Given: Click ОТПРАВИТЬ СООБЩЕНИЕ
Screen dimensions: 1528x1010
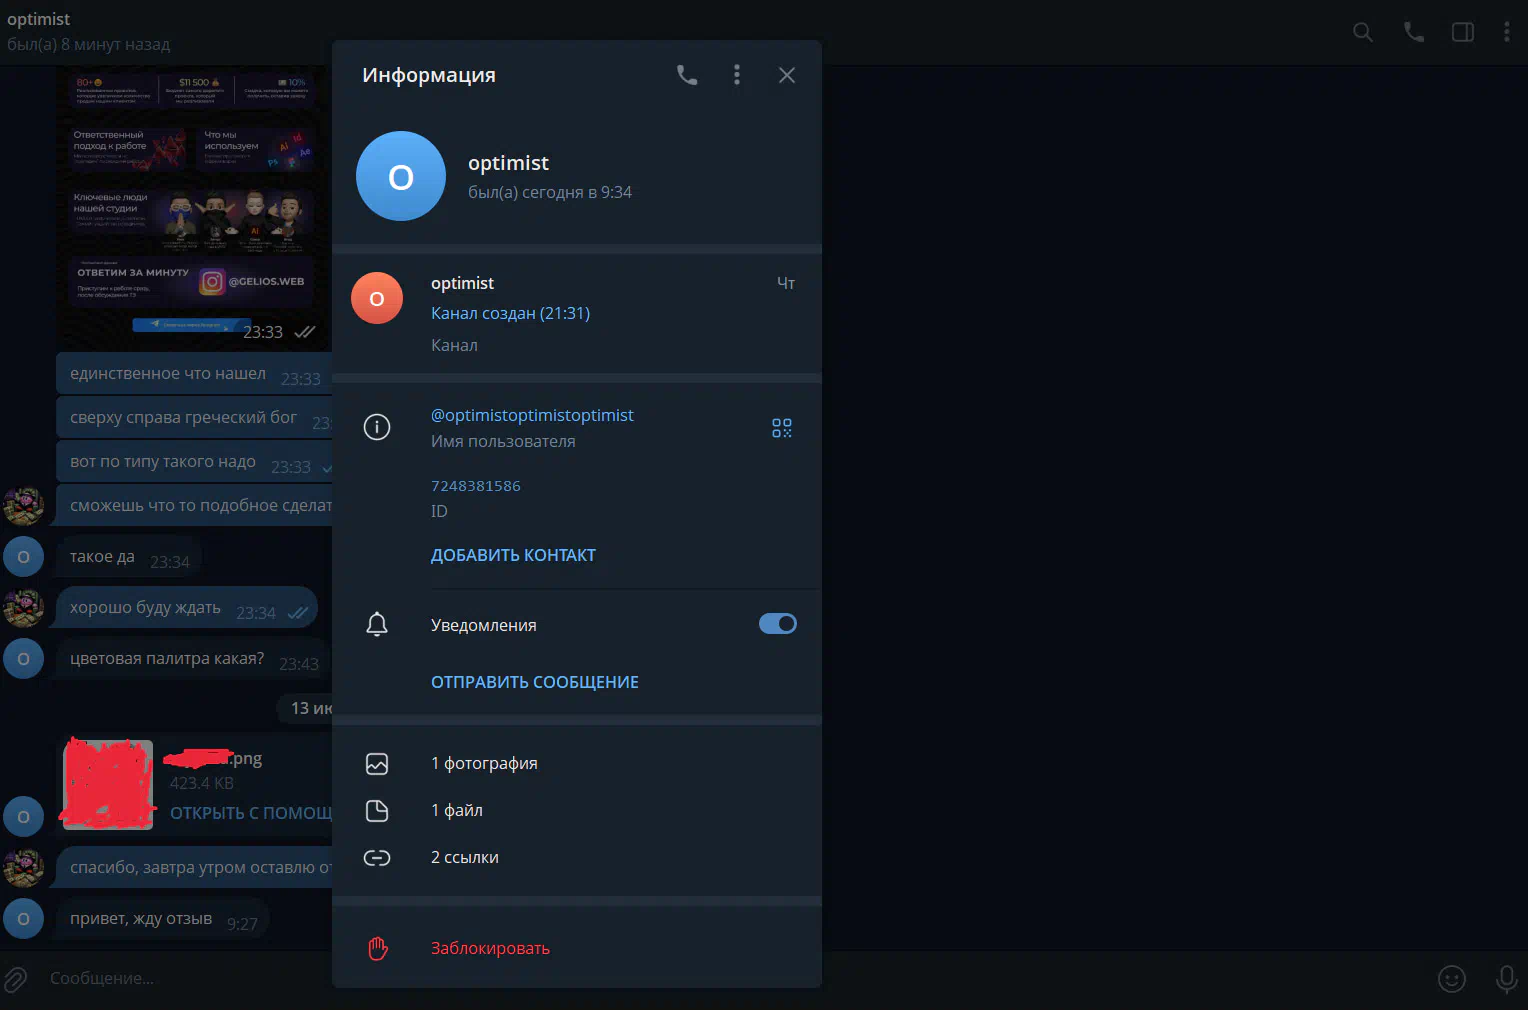Looking at the screenshot, I should (535, 682).
